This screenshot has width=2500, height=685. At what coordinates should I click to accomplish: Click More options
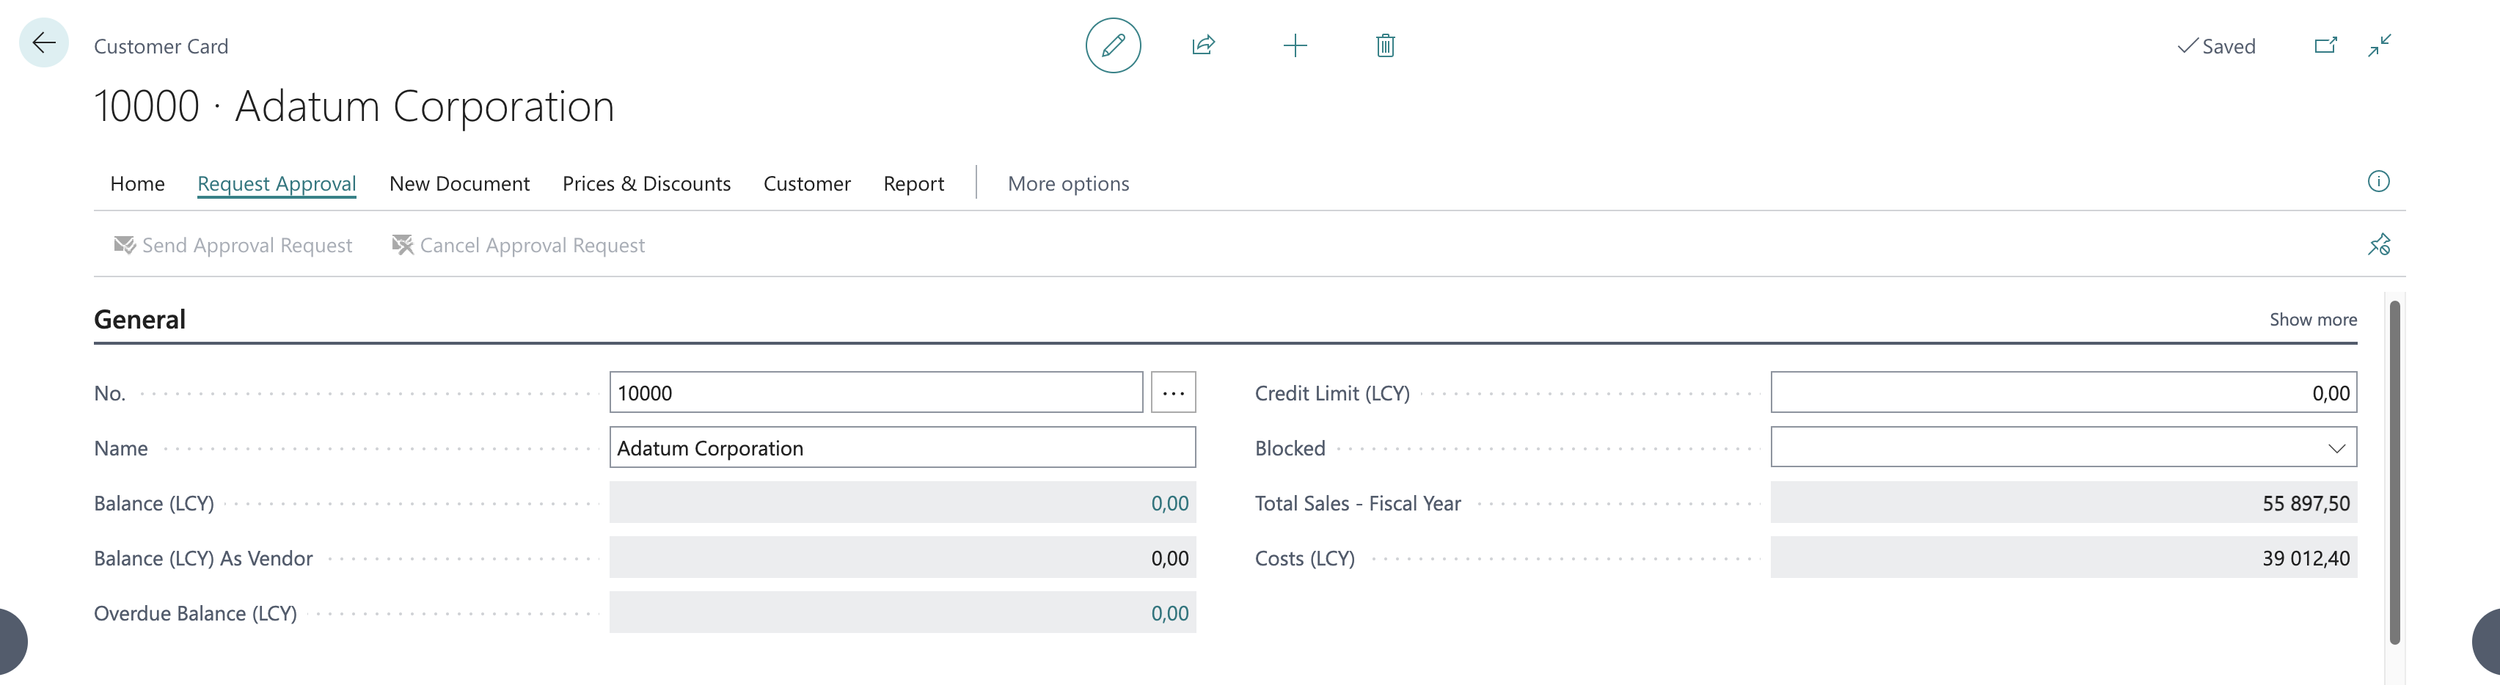click(x=1068, y=183)
